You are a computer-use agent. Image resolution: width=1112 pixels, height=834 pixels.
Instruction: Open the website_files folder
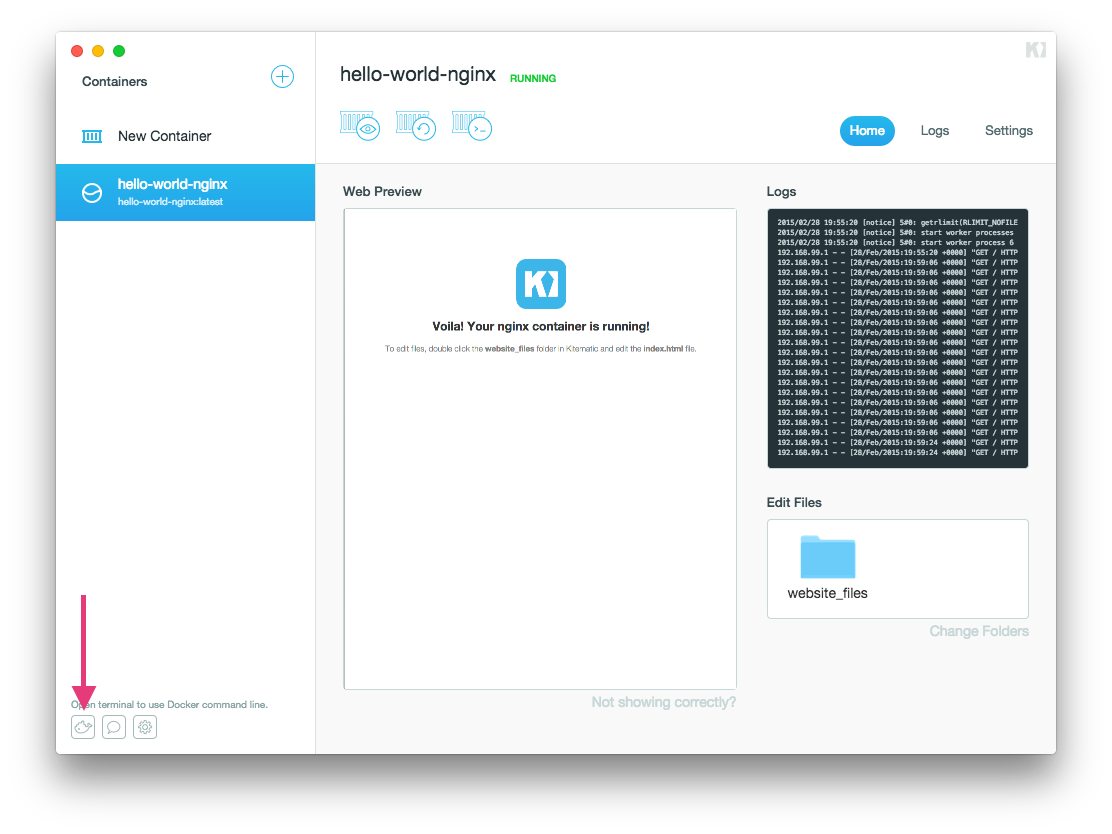tap(827, 557)
